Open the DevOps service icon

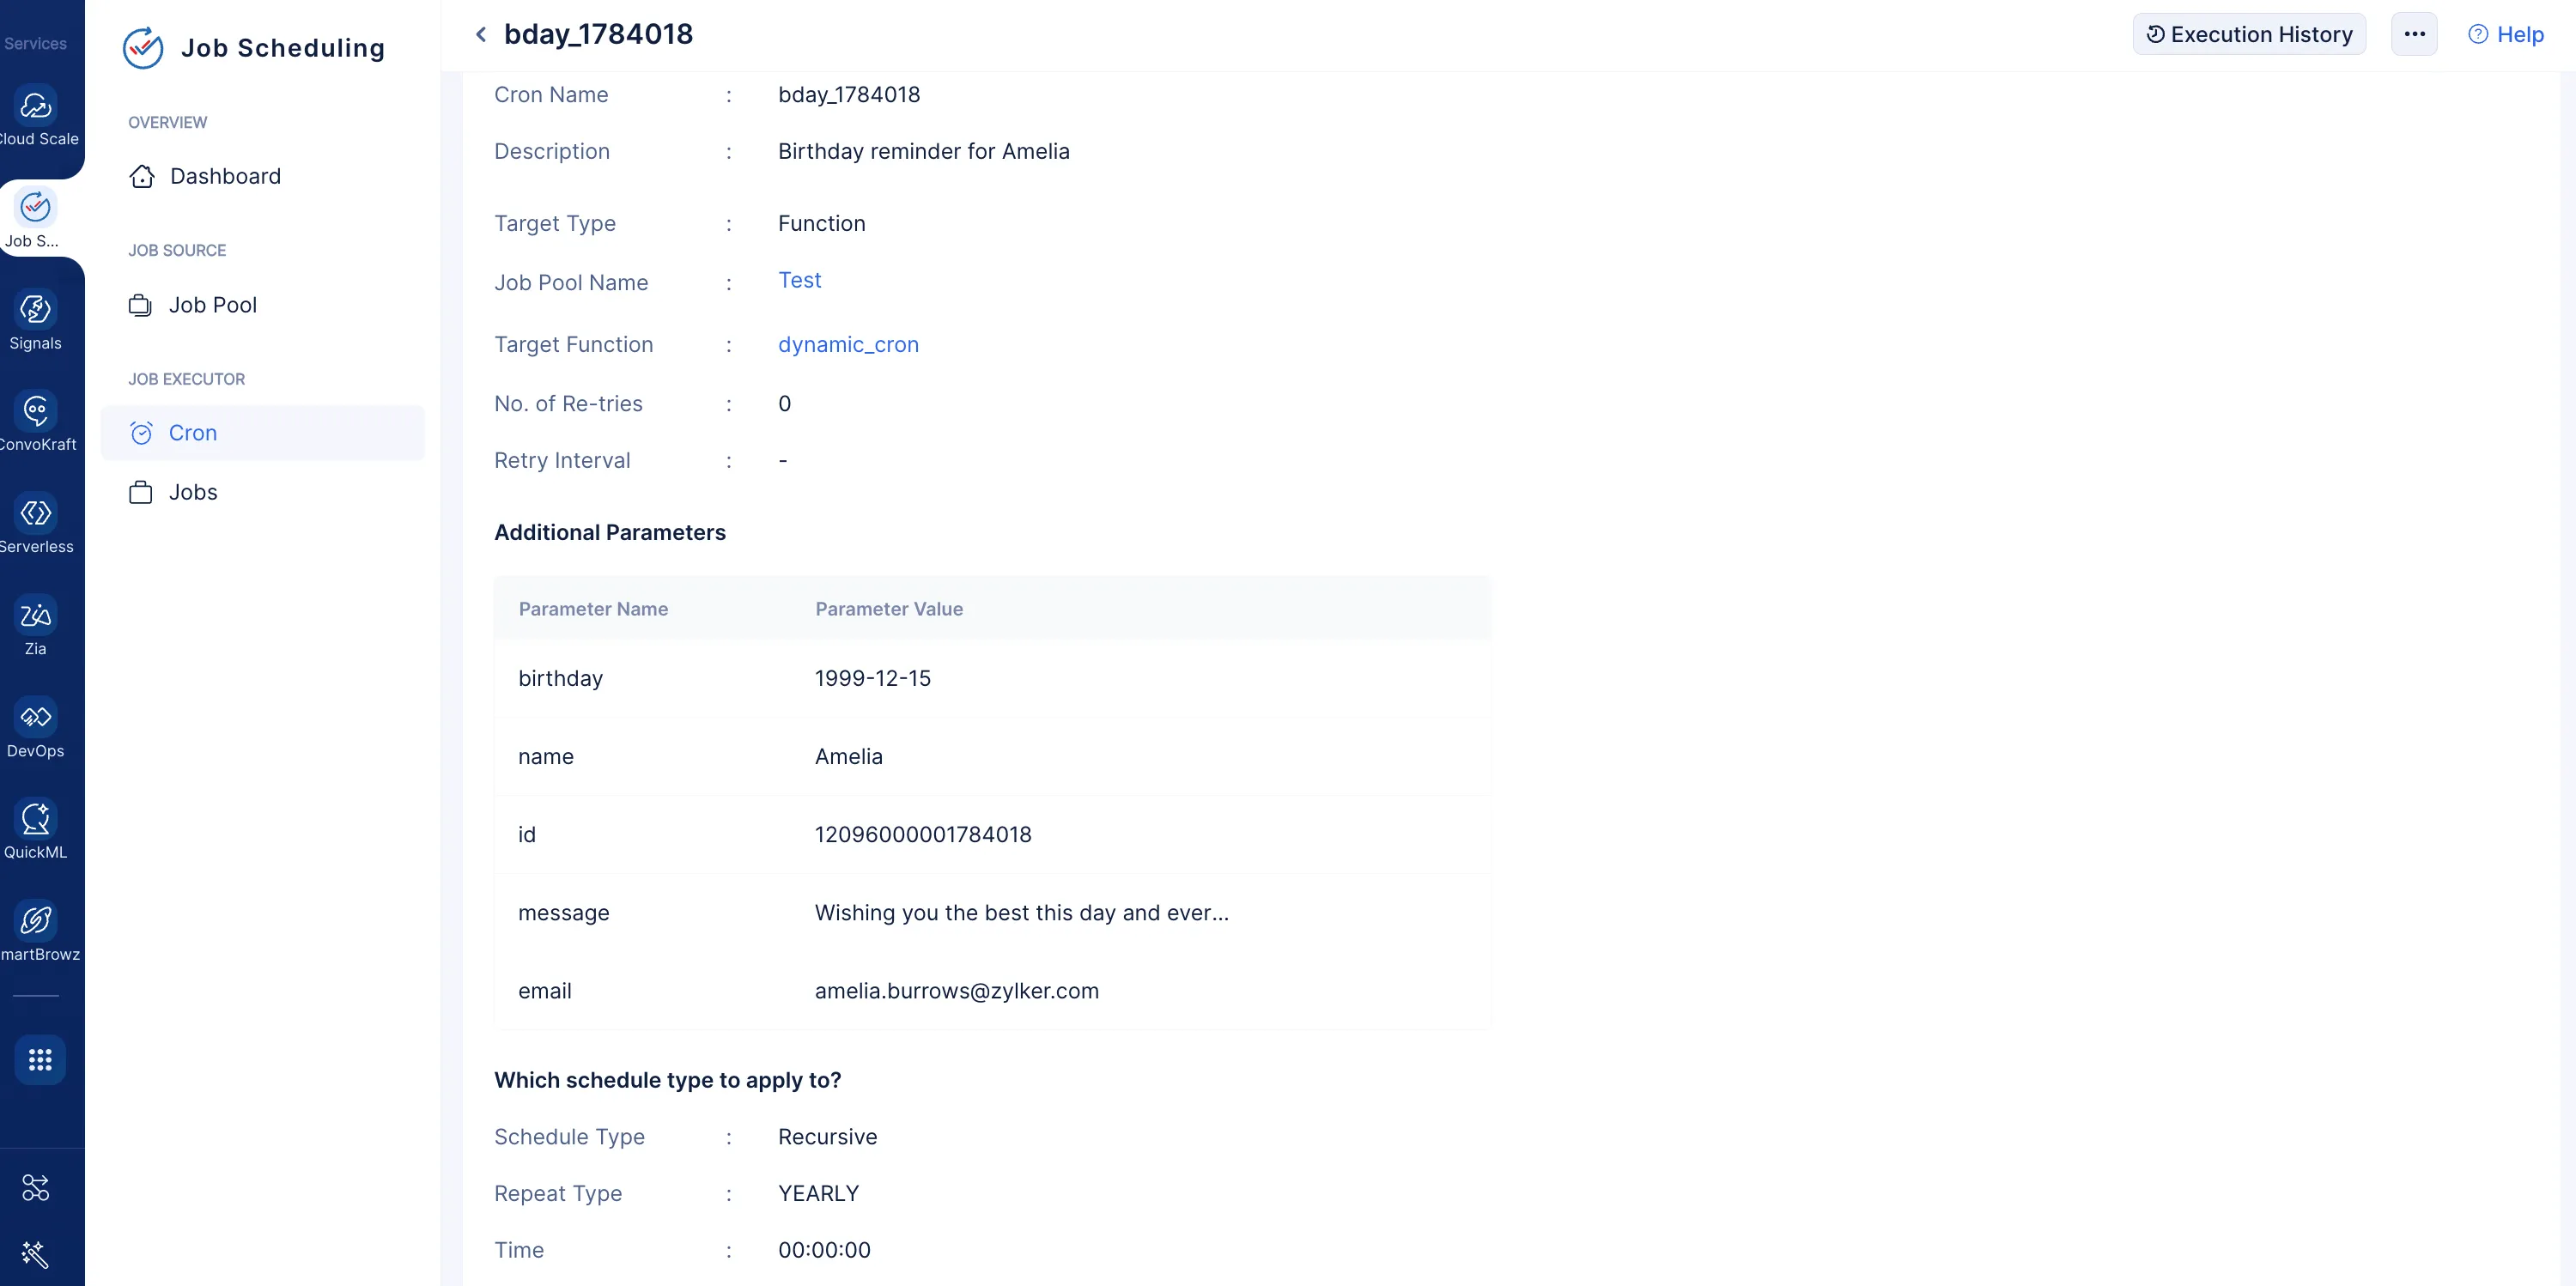(x=36, y=717)
